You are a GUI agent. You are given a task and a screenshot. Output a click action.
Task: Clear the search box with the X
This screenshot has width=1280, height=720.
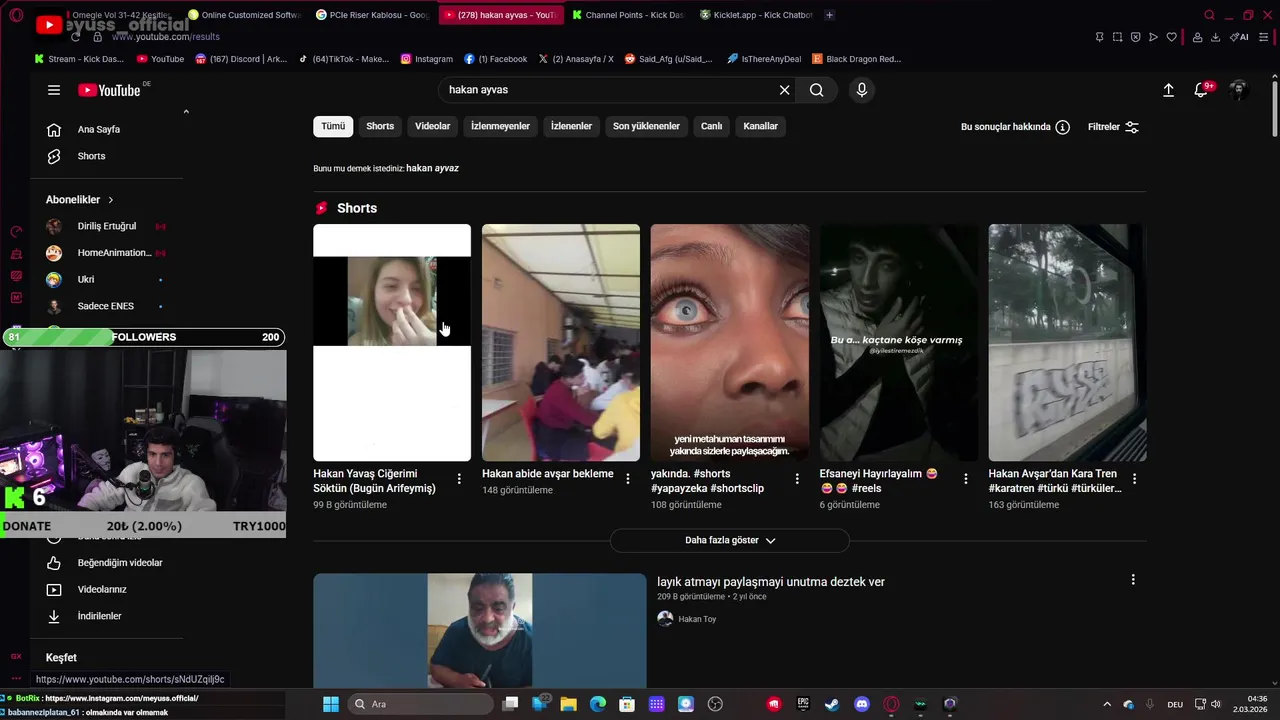coord(784,90)
